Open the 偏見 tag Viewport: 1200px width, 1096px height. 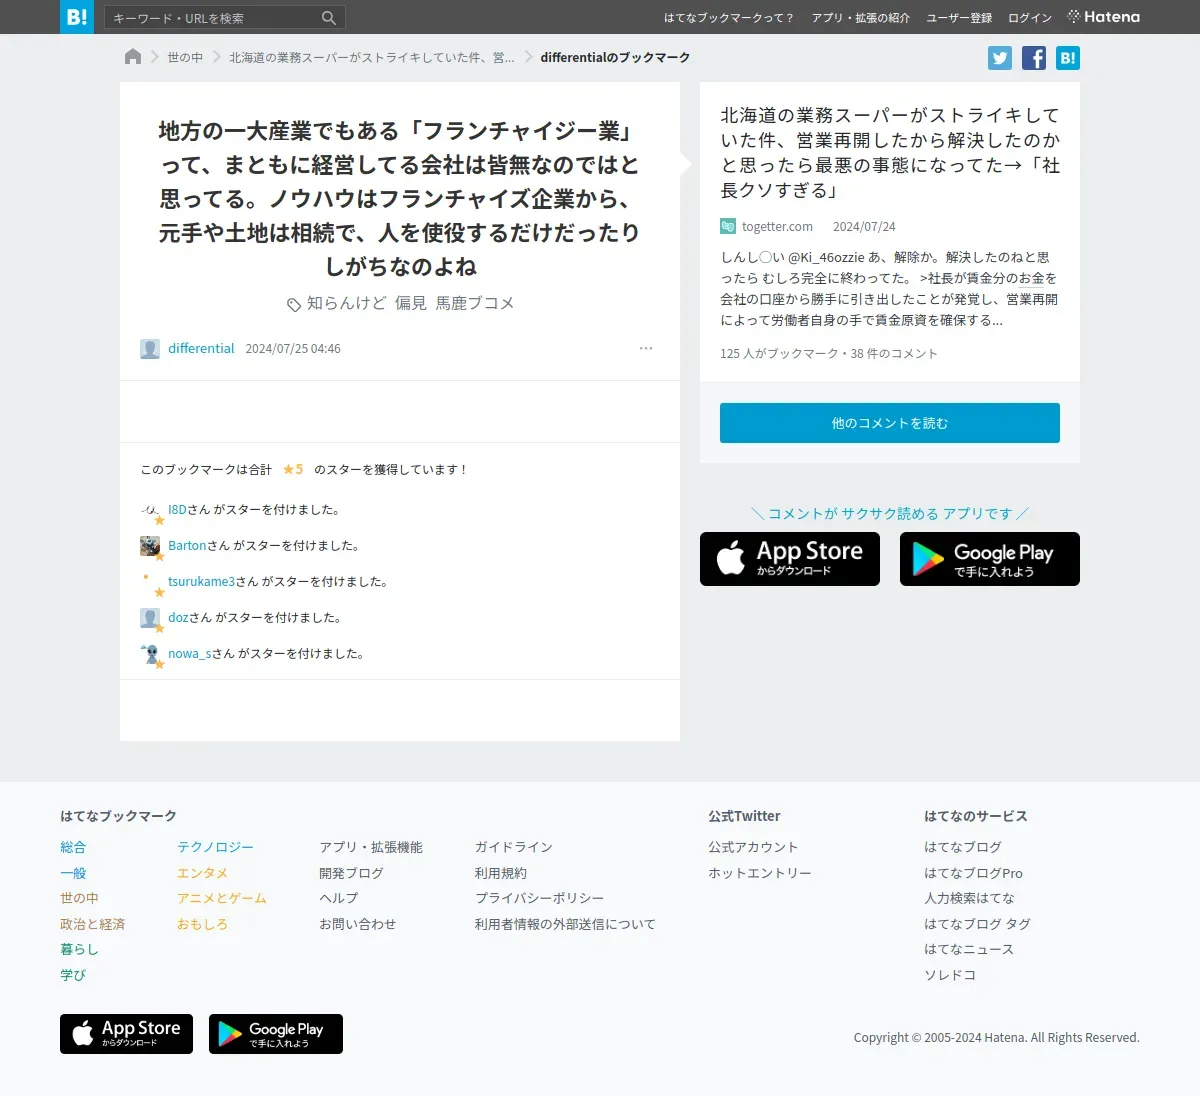(x=411, y=303)
